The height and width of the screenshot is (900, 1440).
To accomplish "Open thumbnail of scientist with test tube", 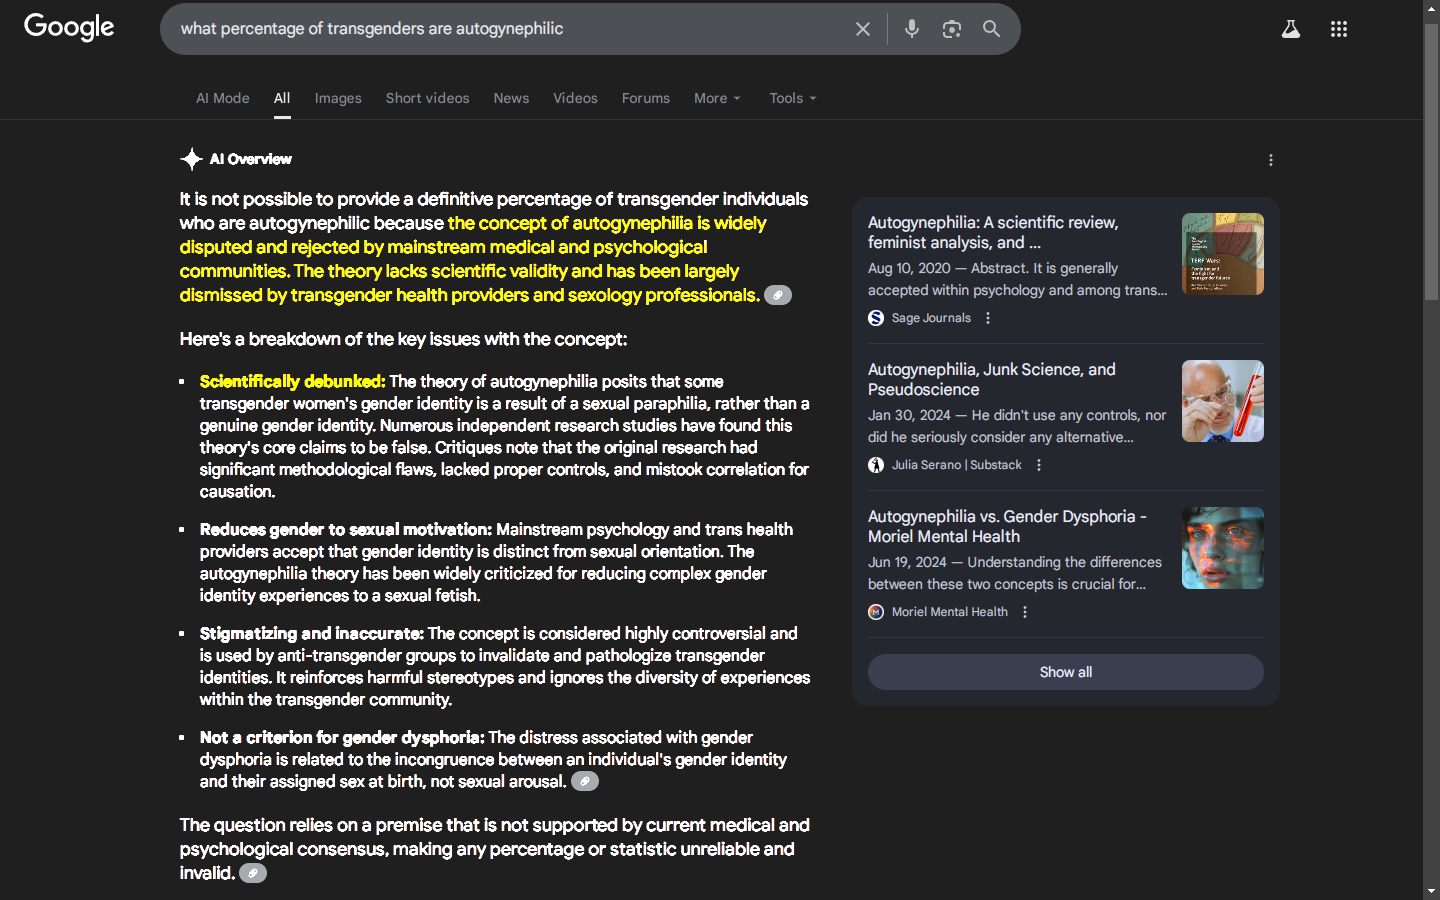I will pos(1223,401).
